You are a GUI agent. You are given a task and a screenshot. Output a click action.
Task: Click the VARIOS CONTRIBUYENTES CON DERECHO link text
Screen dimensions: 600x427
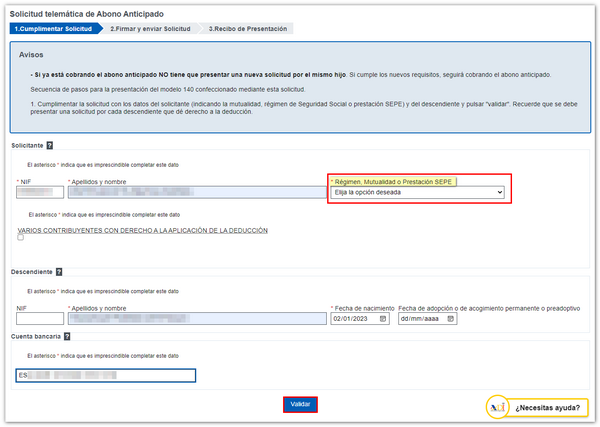click(143, 230)
